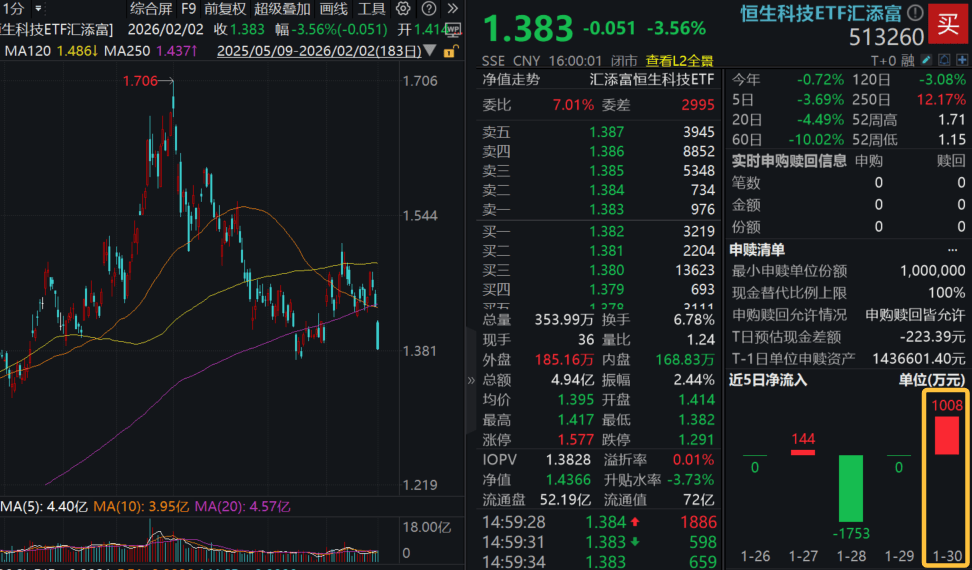Expand date range dropdown triangle

430,49
